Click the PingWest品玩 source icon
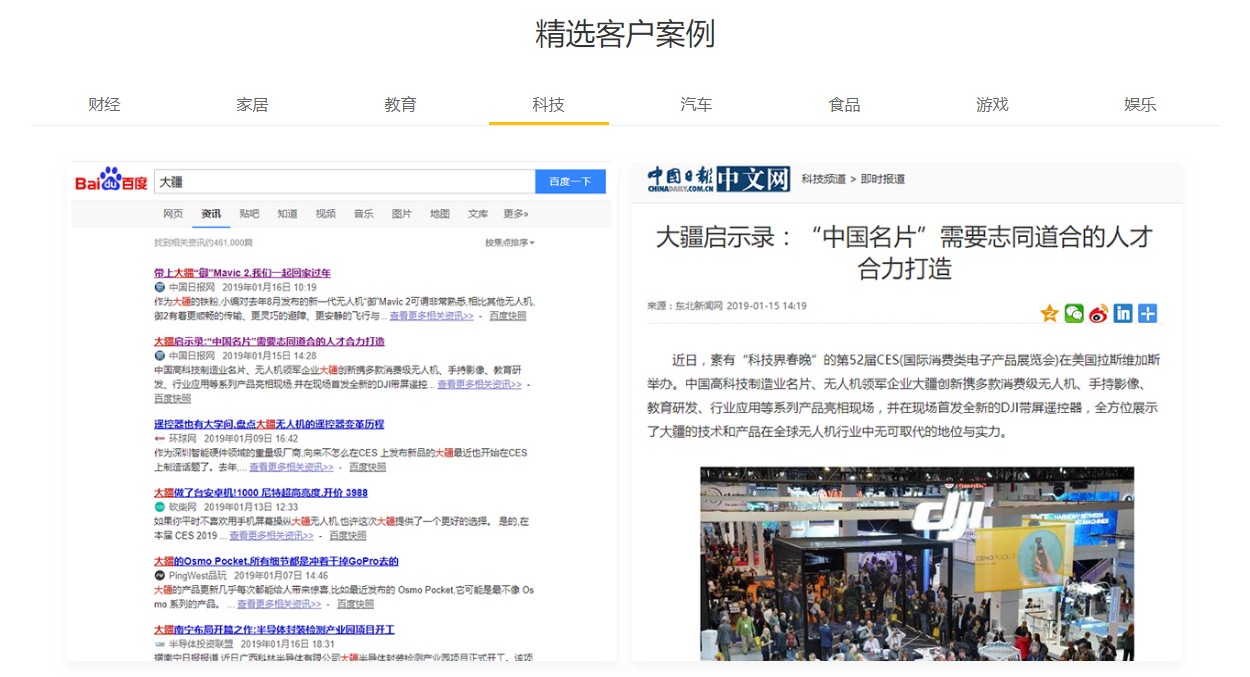 159,576
